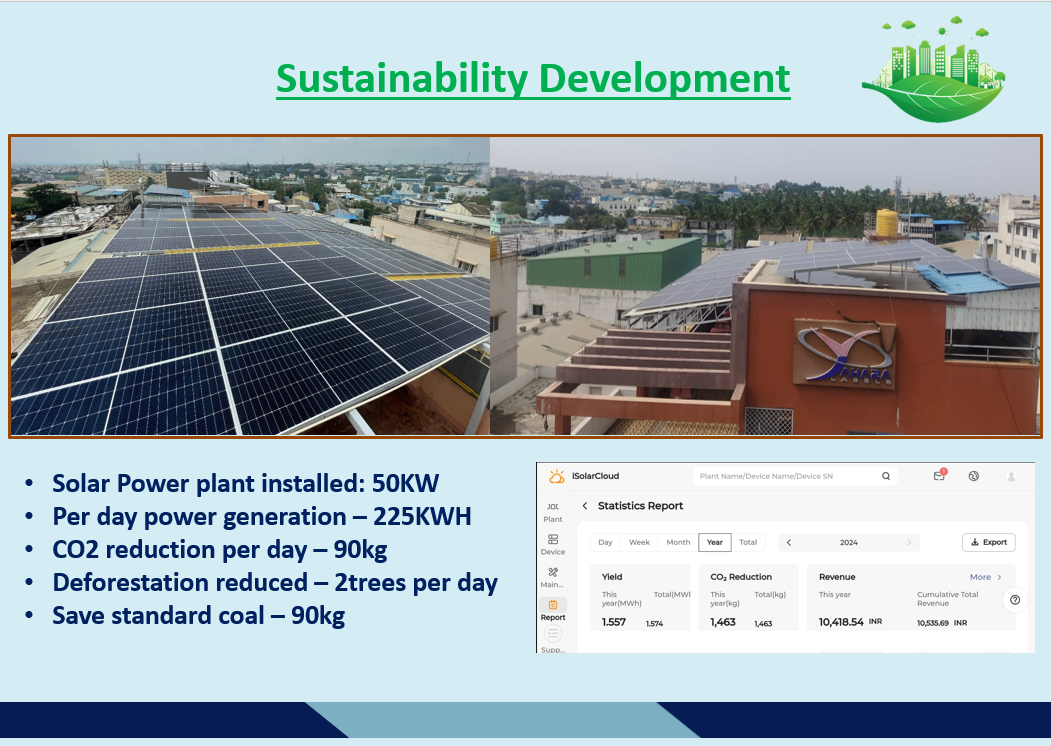1051x746 pixels.
Task: Switch to the Month tab
Action: pyautogui.click(x=678, y=542)
